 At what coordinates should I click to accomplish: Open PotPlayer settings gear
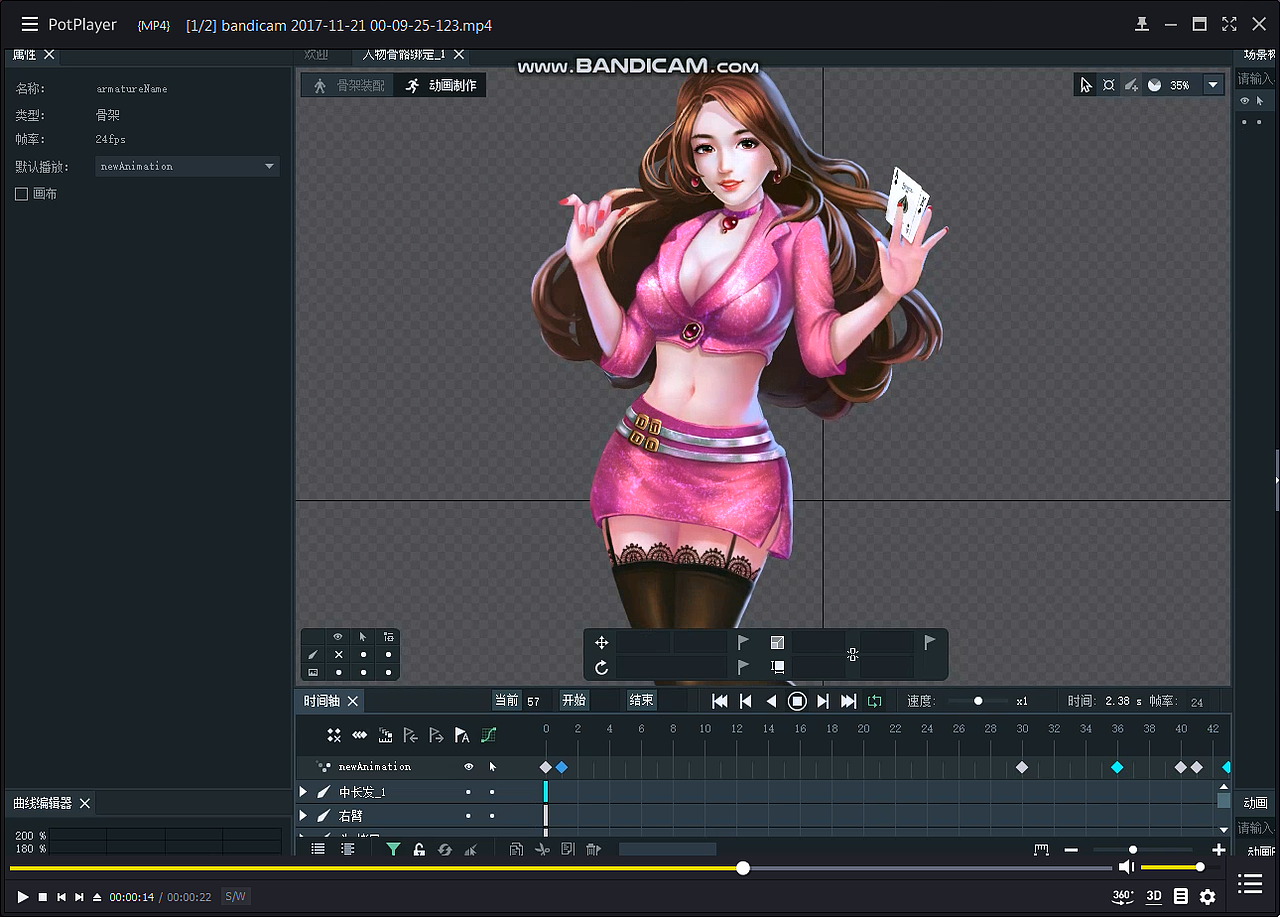coord(1208,896)
